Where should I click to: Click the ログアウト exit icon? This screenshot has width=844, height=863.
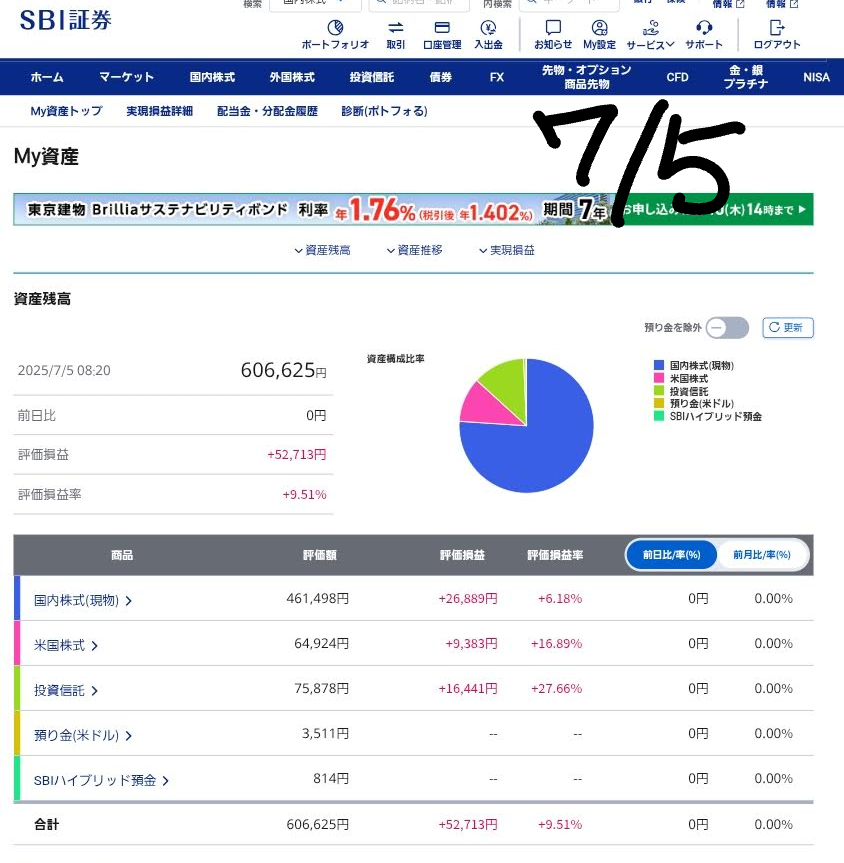776,28
